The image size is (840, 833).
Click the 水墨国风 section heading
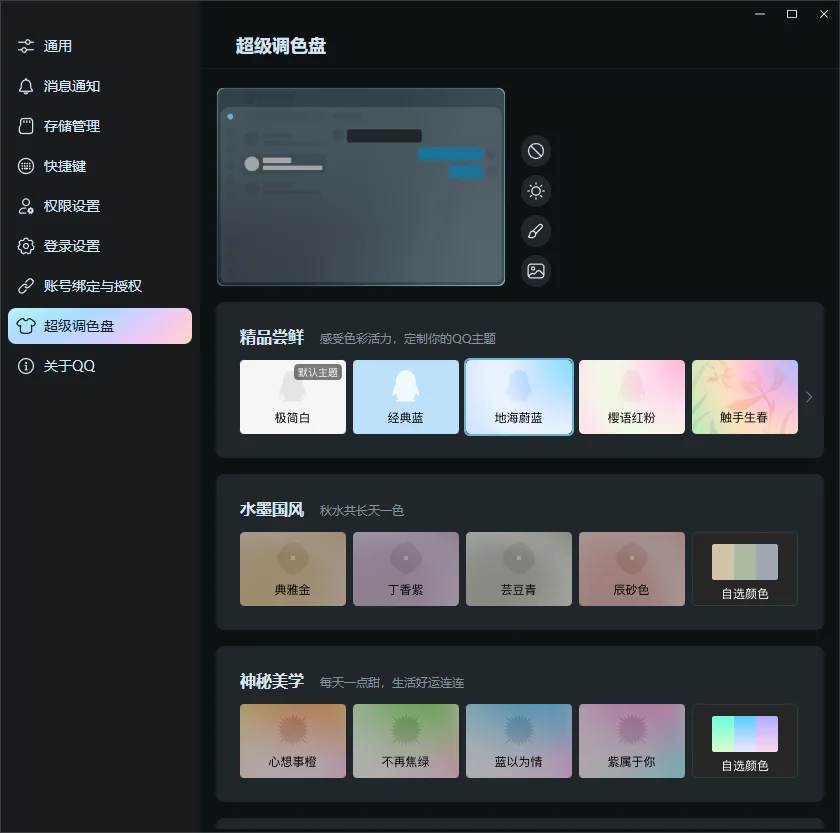(x=272, y=509)
